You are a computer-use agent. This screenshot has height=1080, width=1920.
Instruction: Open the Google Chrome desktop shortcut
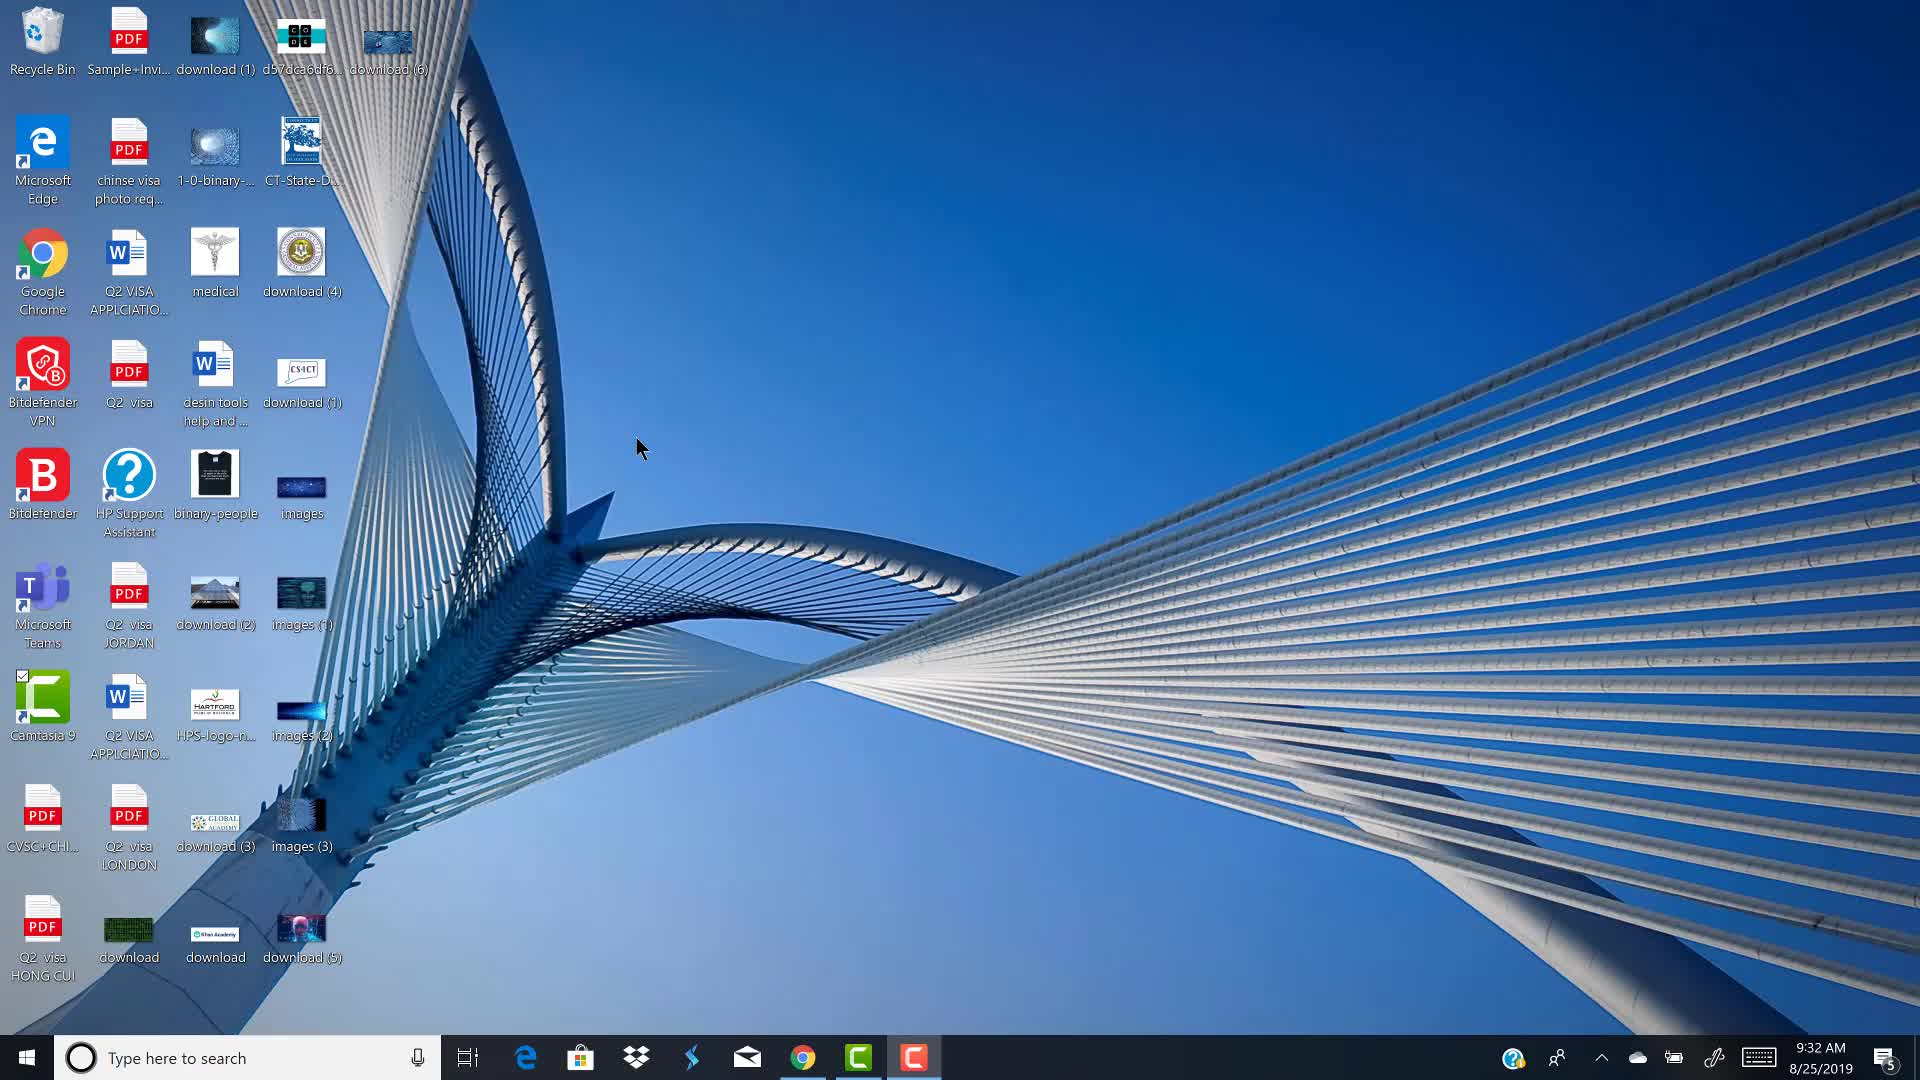coord(42,272)
